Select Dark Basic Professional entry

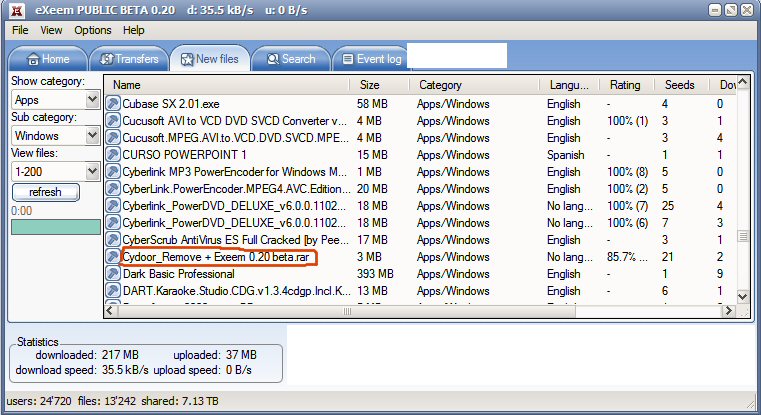(x=179, y=274)
